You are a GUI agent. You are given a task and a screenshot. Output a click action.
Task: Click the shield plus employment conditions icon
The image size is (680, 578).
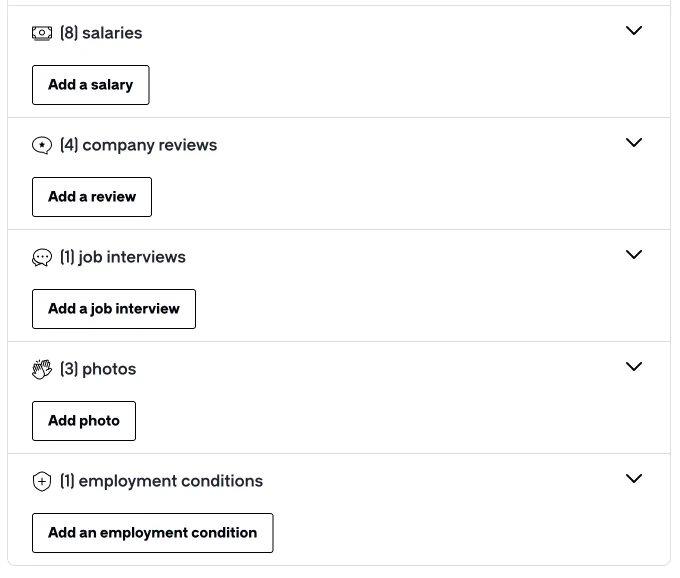coord(42,481)
